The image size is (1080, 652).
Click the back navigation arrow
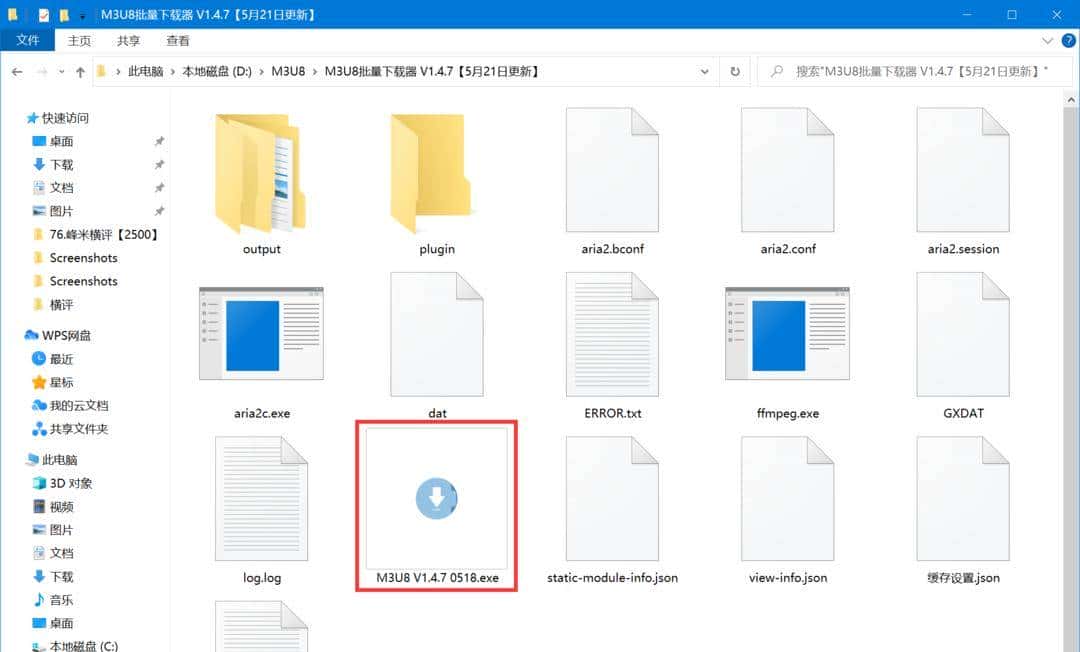click(17, 72)
